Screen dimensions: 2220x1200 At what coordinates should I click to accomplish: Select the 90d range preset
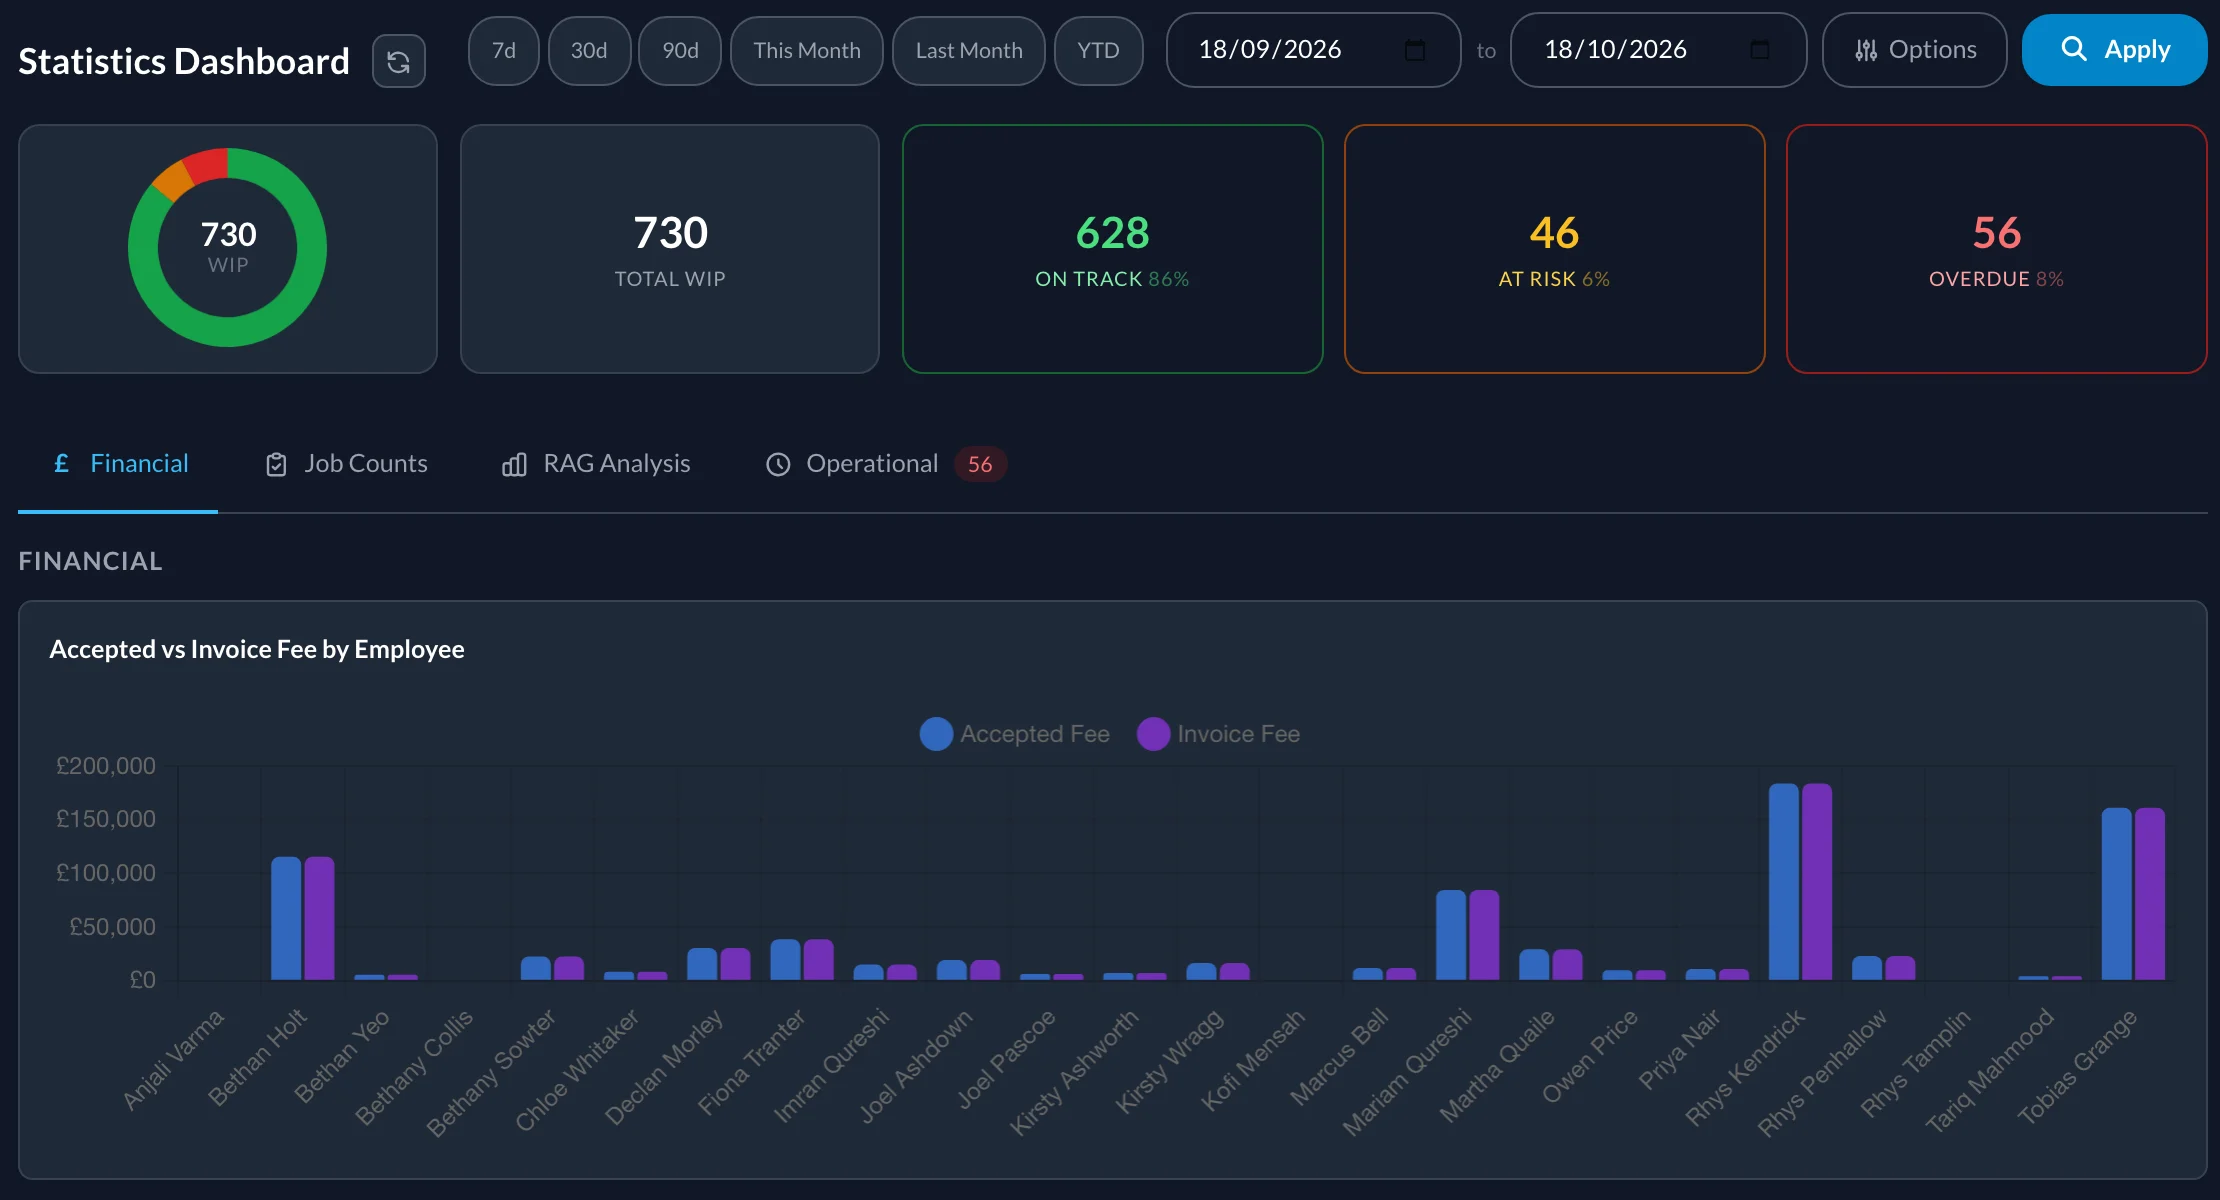pyautogui.click(x=680, y=50)
